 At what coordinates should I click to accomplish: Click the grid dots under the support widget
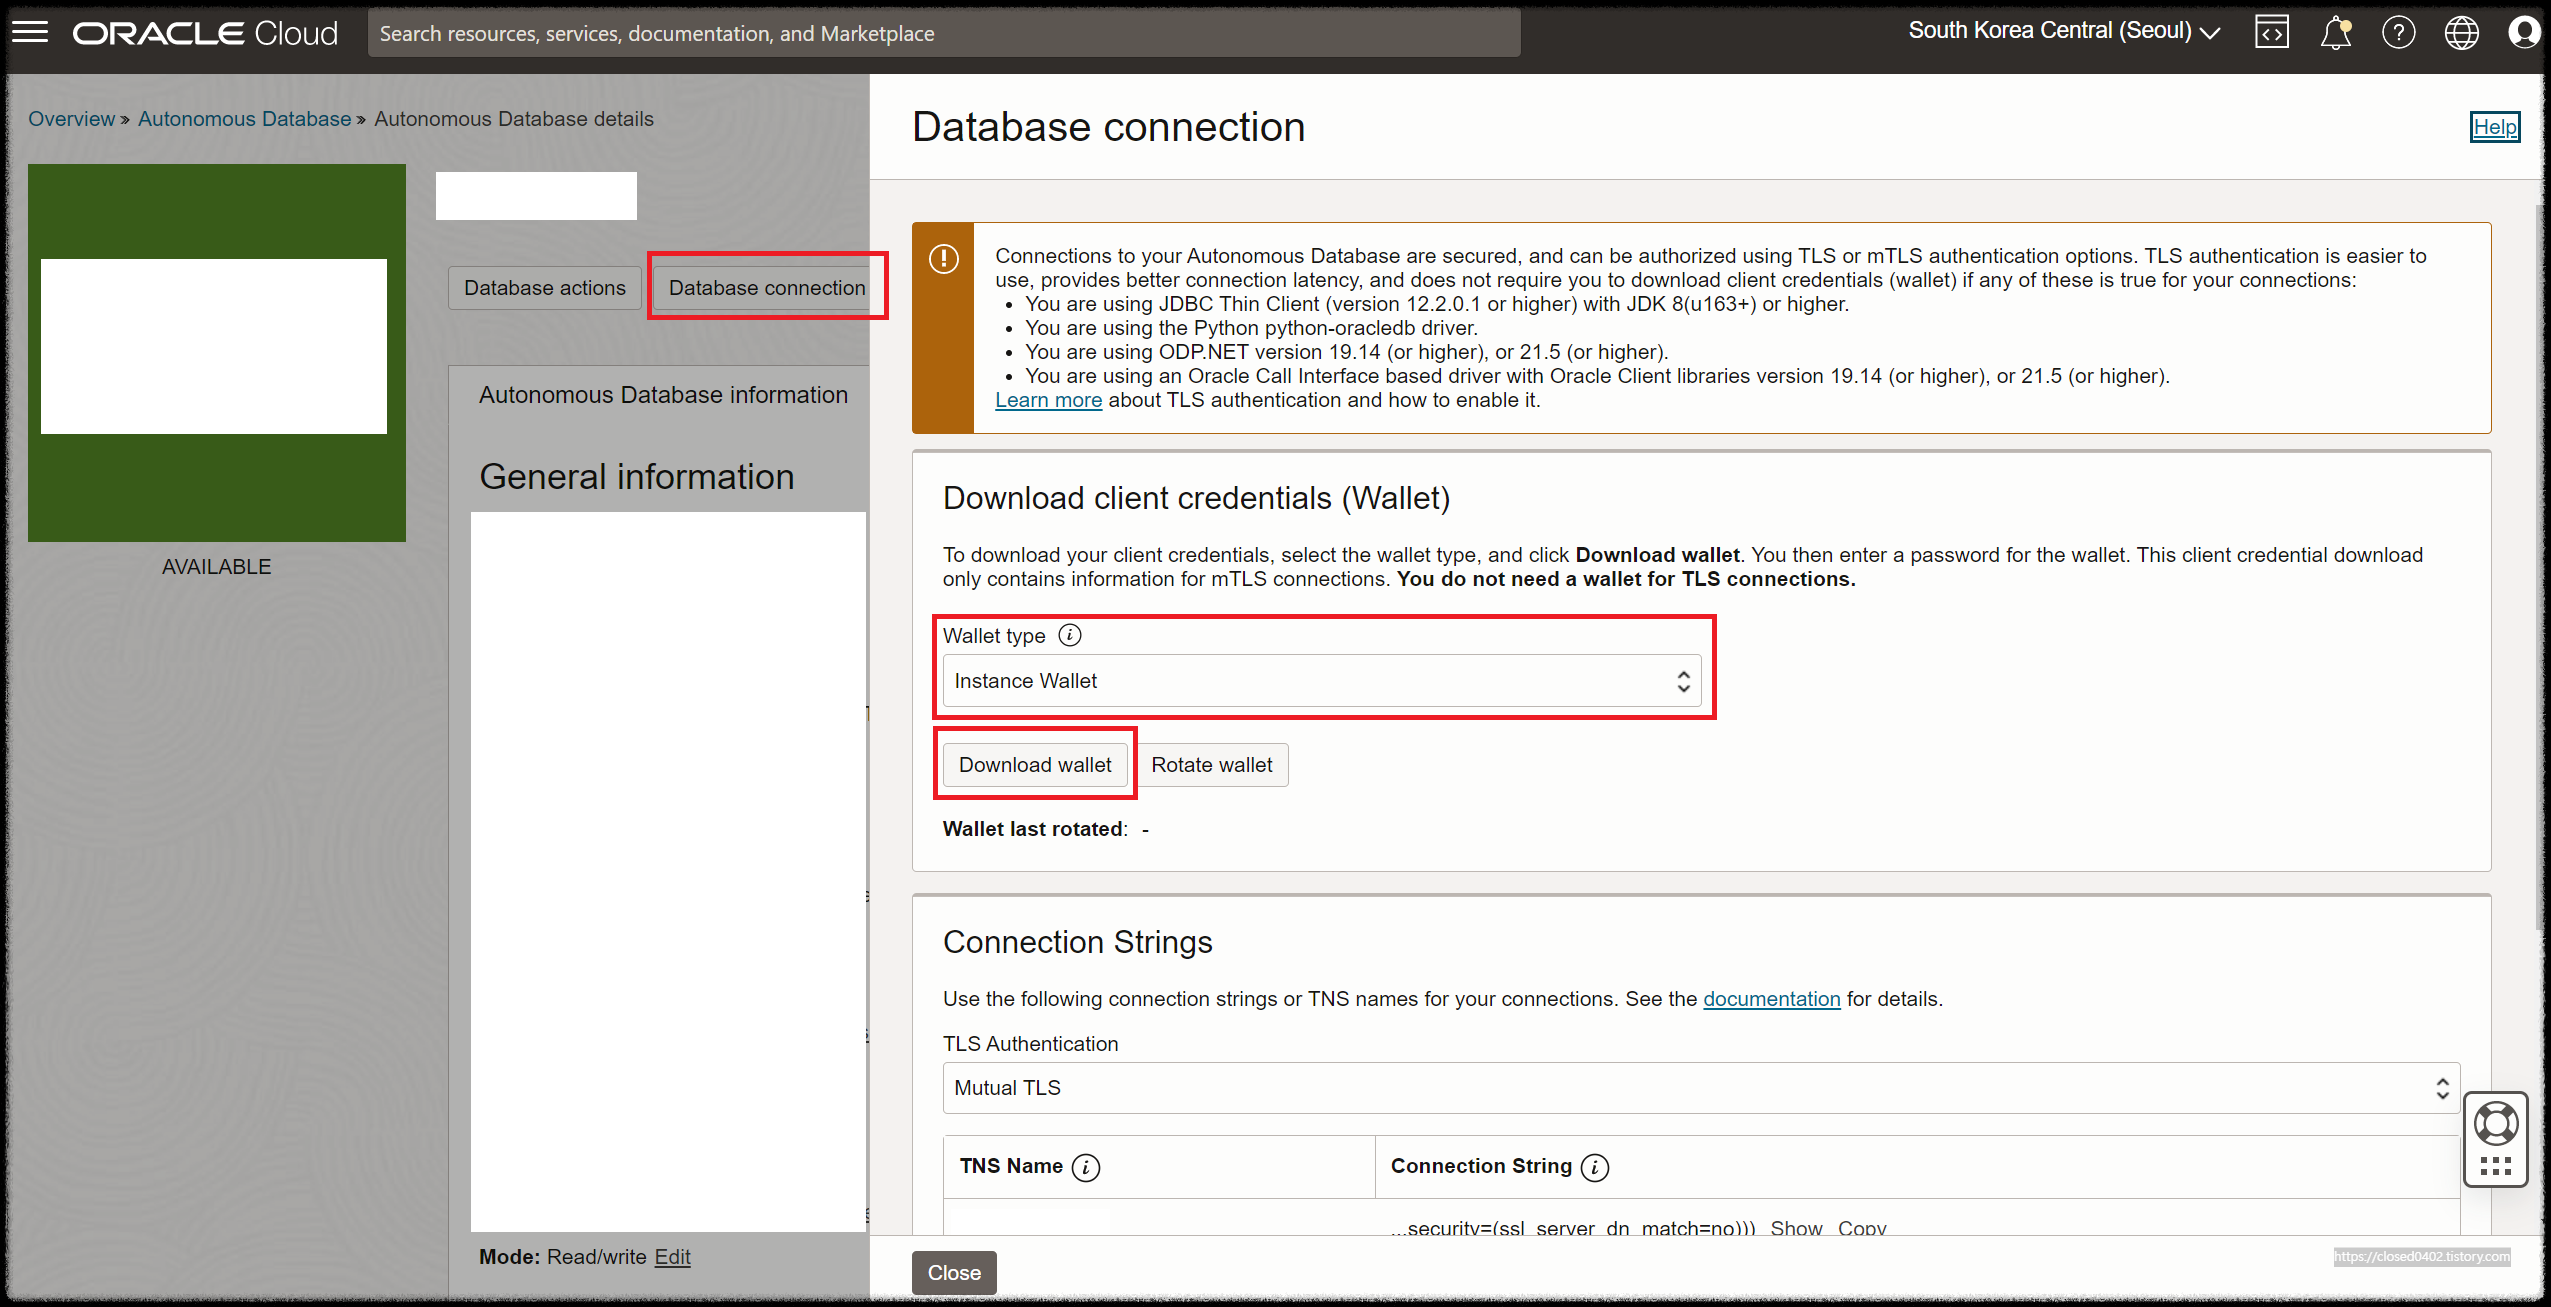point(2495,1166)
